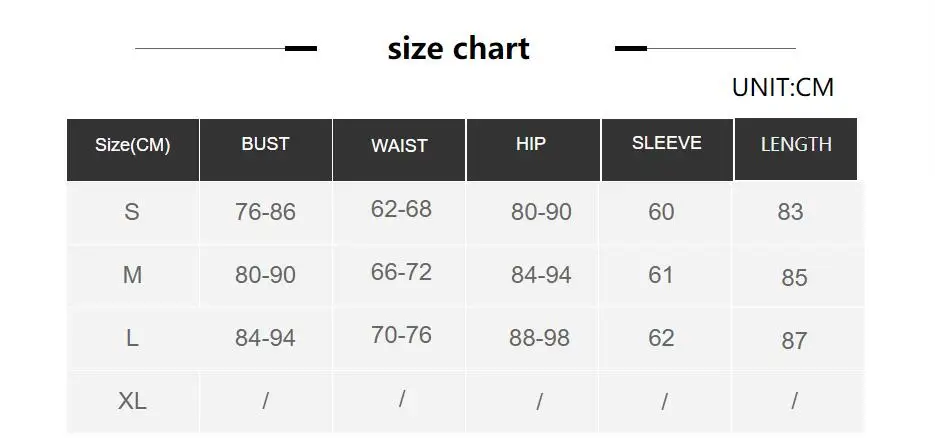Select the BUST column header
The height and width of the screenshot is (438, 935).
(265, 150)
